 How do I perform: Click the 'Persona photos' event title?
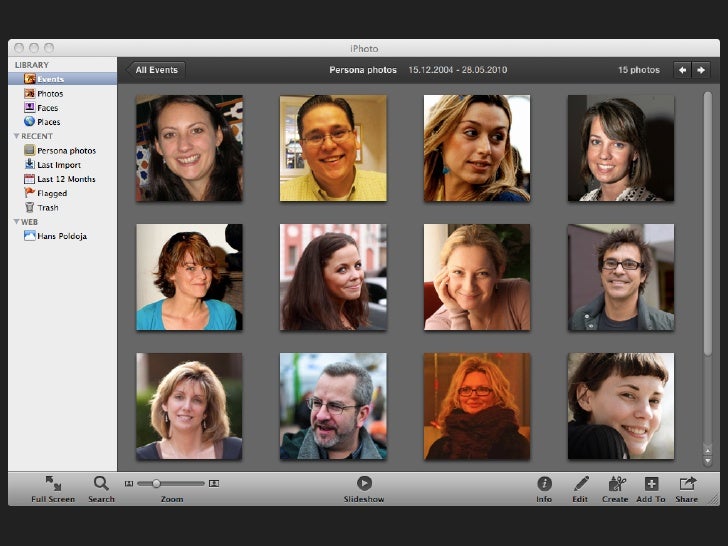click(363, 70)
